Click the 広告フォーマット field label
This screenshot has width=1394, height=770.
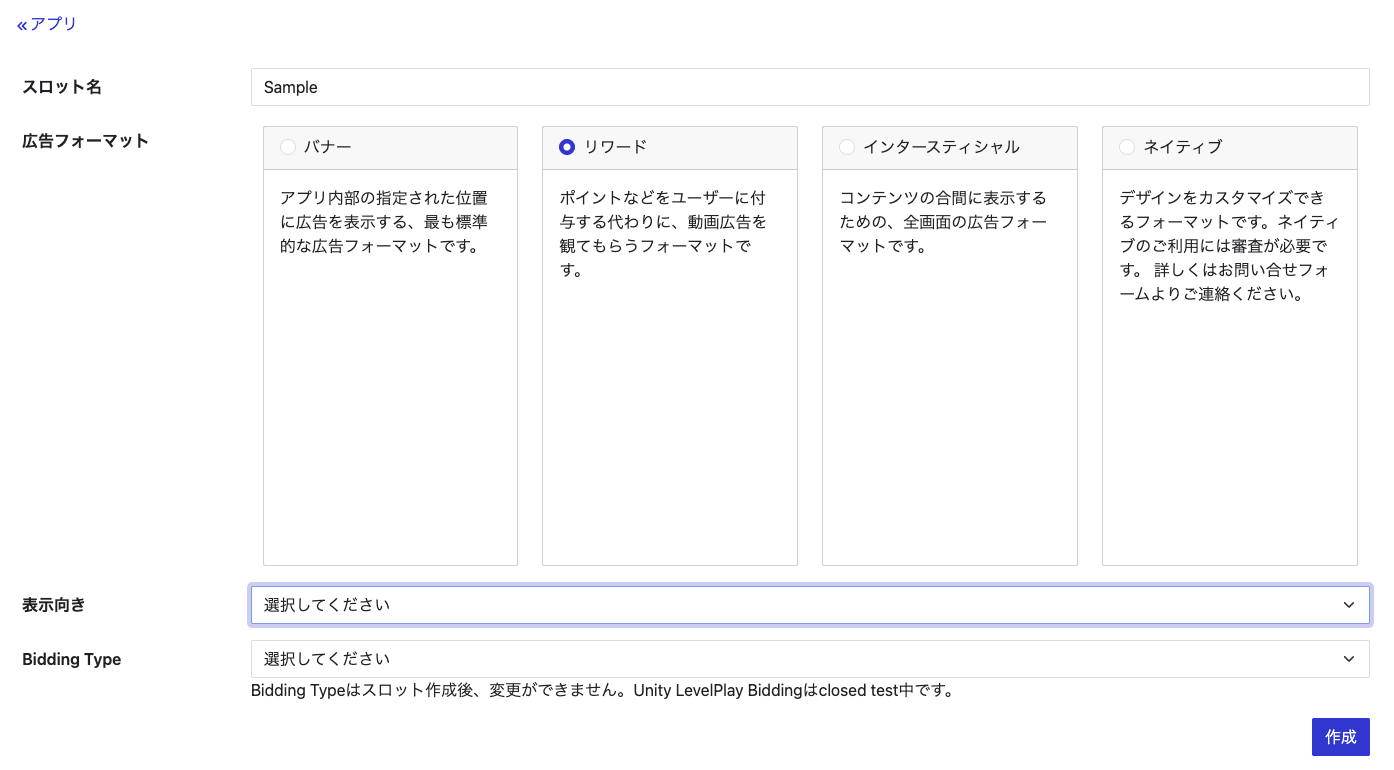click(x=85, y=141)
